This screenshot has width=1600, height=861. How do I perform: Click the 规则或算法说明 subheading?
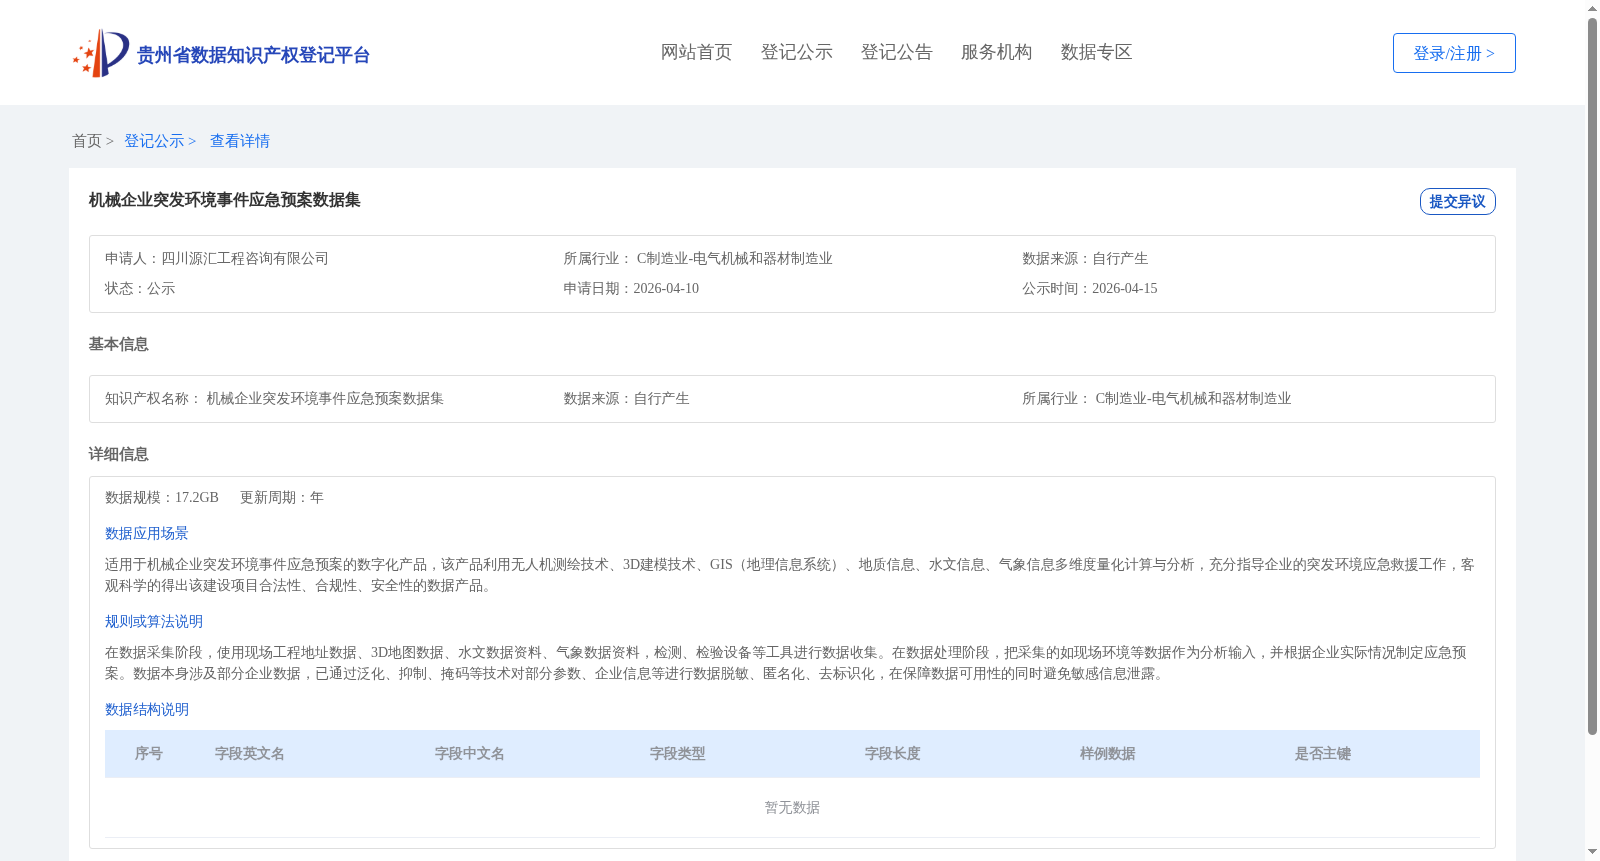[154, 621]
